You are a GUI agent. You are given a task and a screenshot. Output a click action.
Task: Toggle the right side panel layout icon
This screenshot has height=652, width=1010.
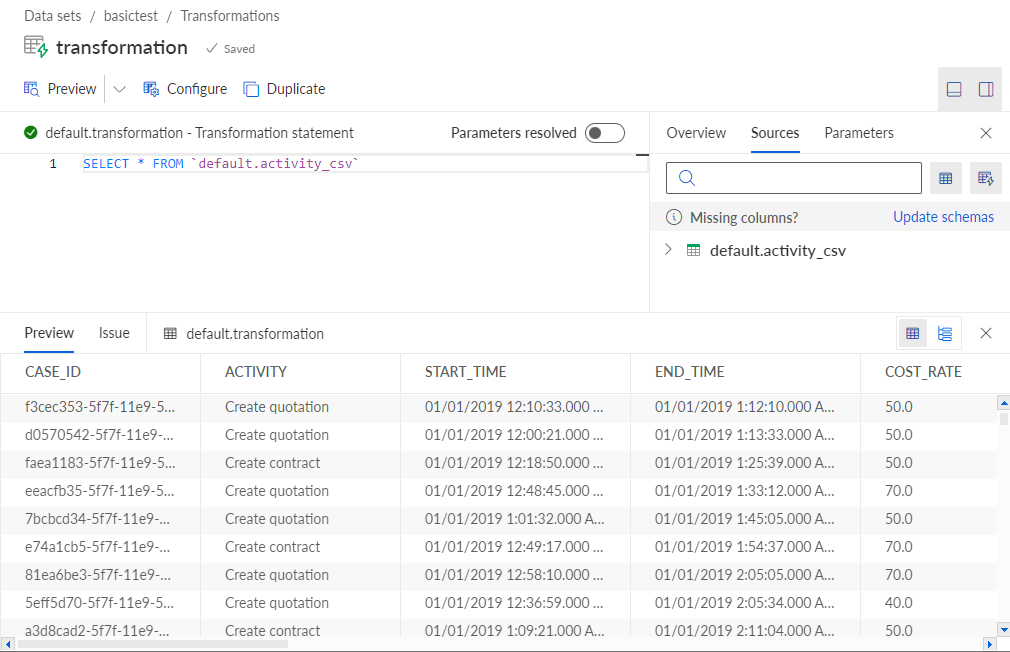[x=986, y=90]
